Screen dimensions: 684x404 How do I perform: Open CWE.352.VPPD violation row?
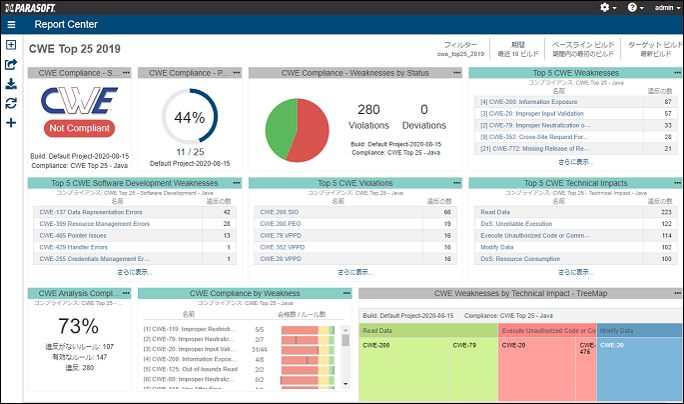[356, 247]
